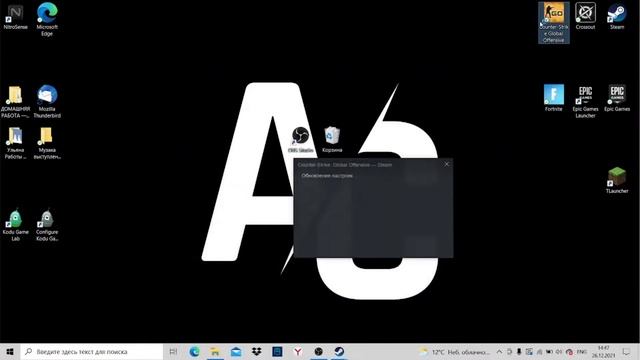This screenshot has width=640, height=360.
Task: Show hidden system tray icons
Action: (499, 352)
